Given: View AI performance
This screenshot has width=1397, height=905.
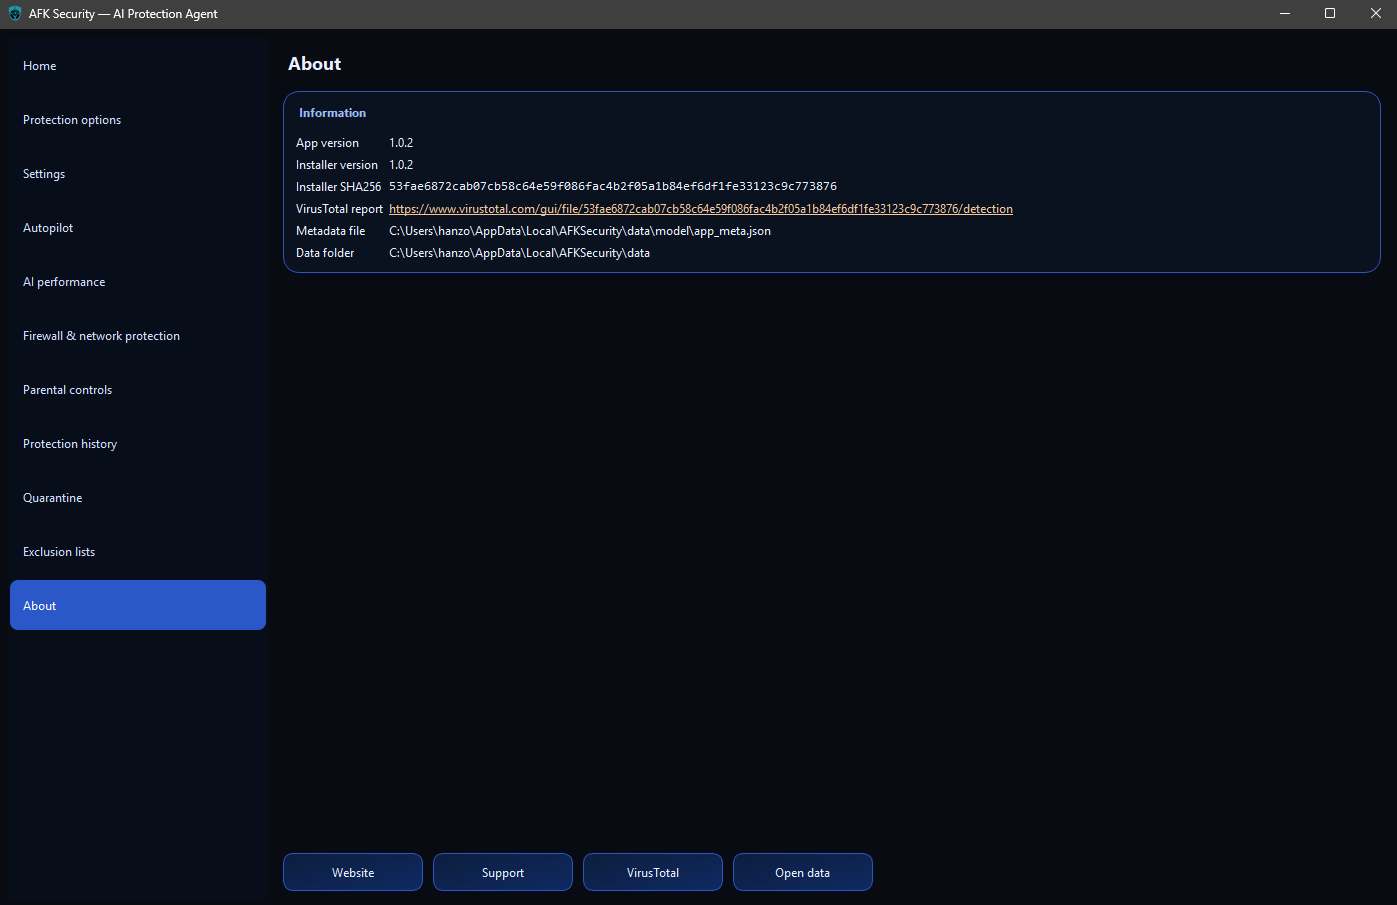Looking at the screenshot, I should (64, 281).
